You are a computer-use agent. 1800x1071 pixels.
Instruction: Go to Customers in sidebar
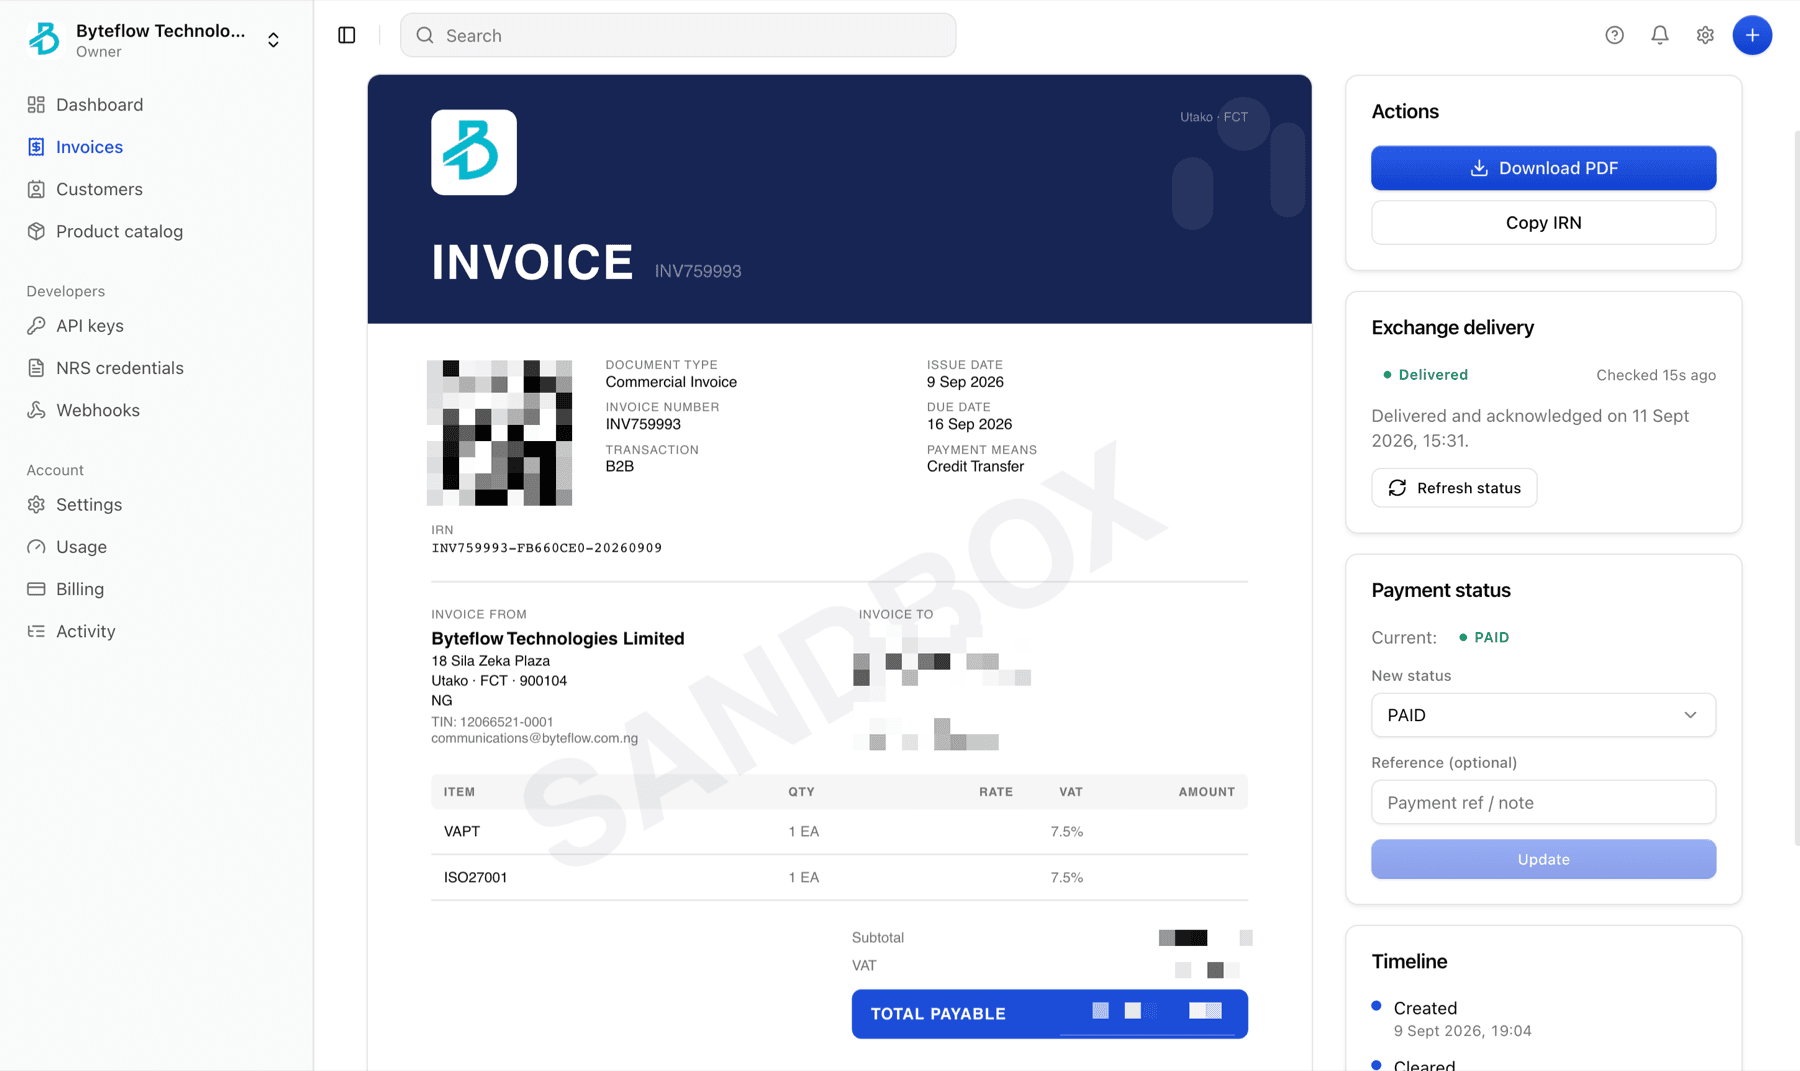tap(156, 189)
